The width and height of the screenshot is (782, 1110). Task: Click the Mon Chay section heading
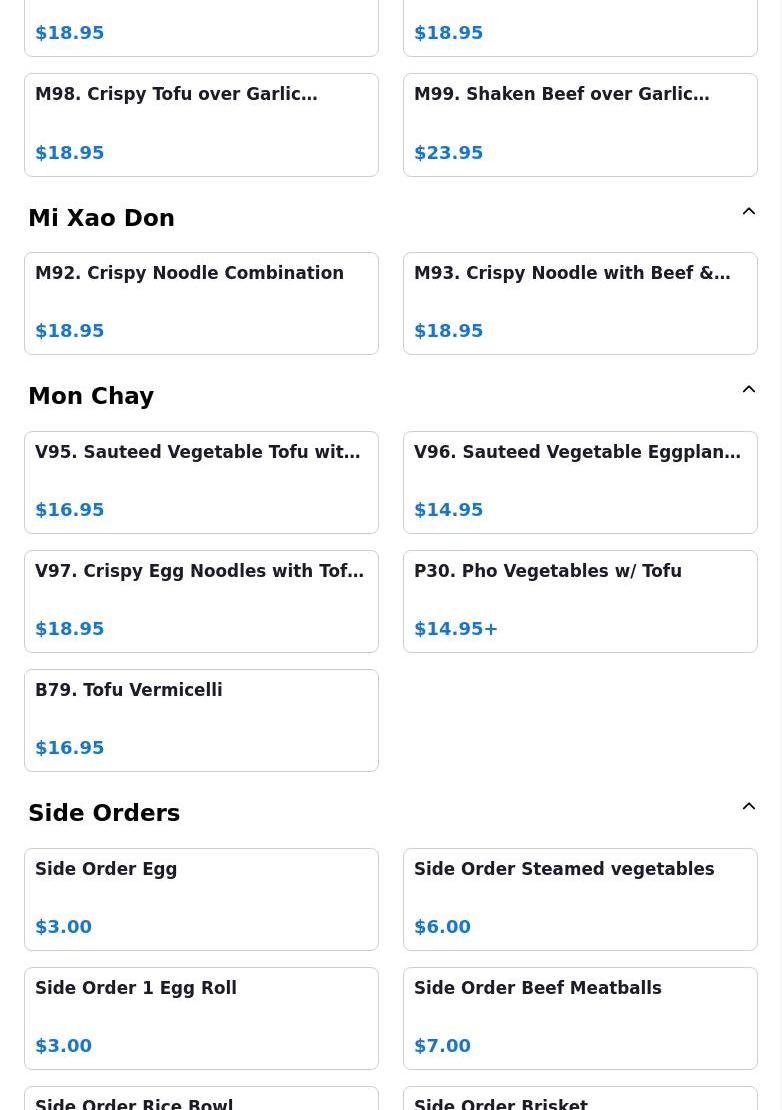(91, 396)
